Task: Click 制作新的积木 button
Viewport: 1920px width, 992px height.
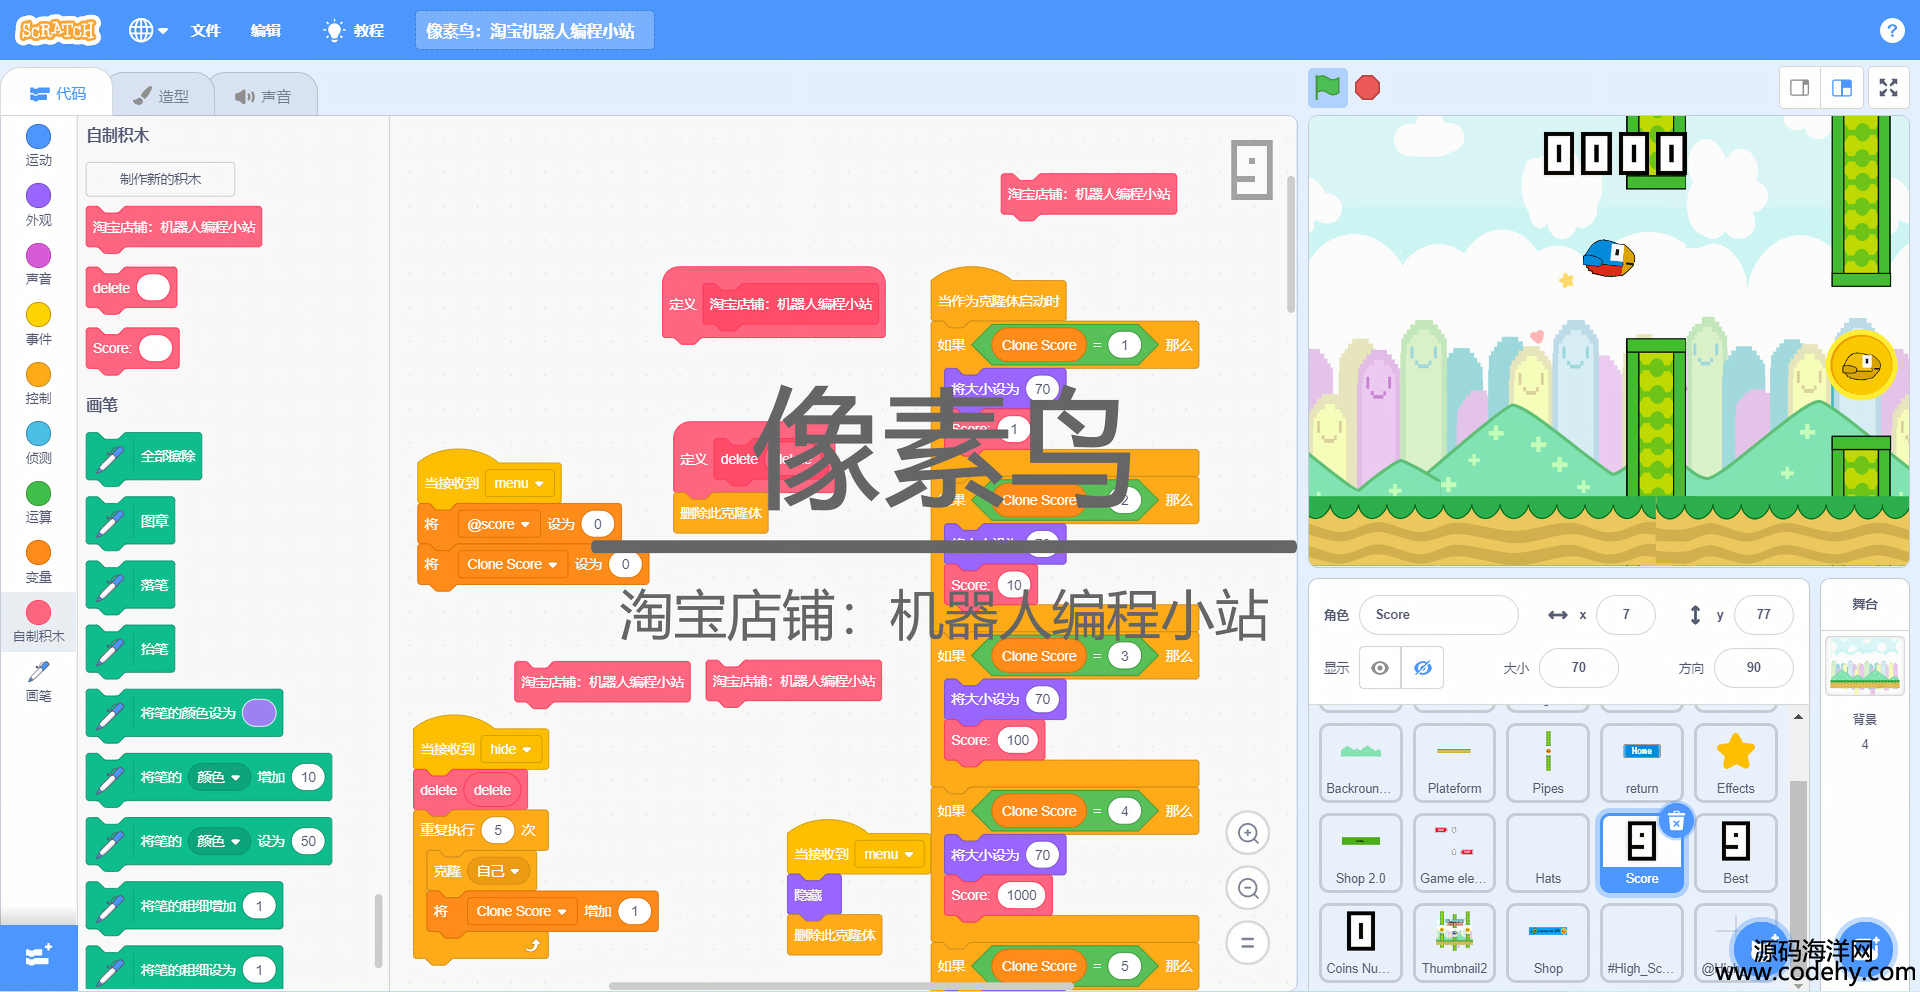Action: tap(160, 179)
